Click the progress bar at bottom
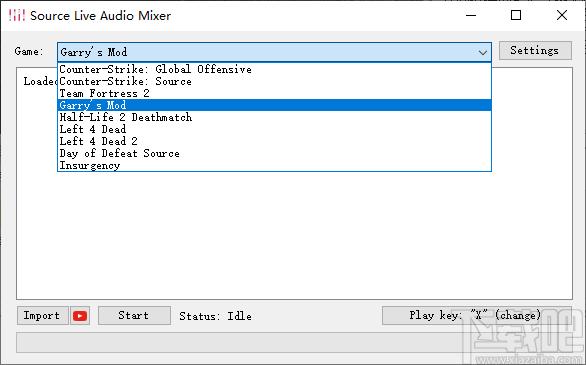Viewport: 586px width, 365px height. click(x=294, y=342)
